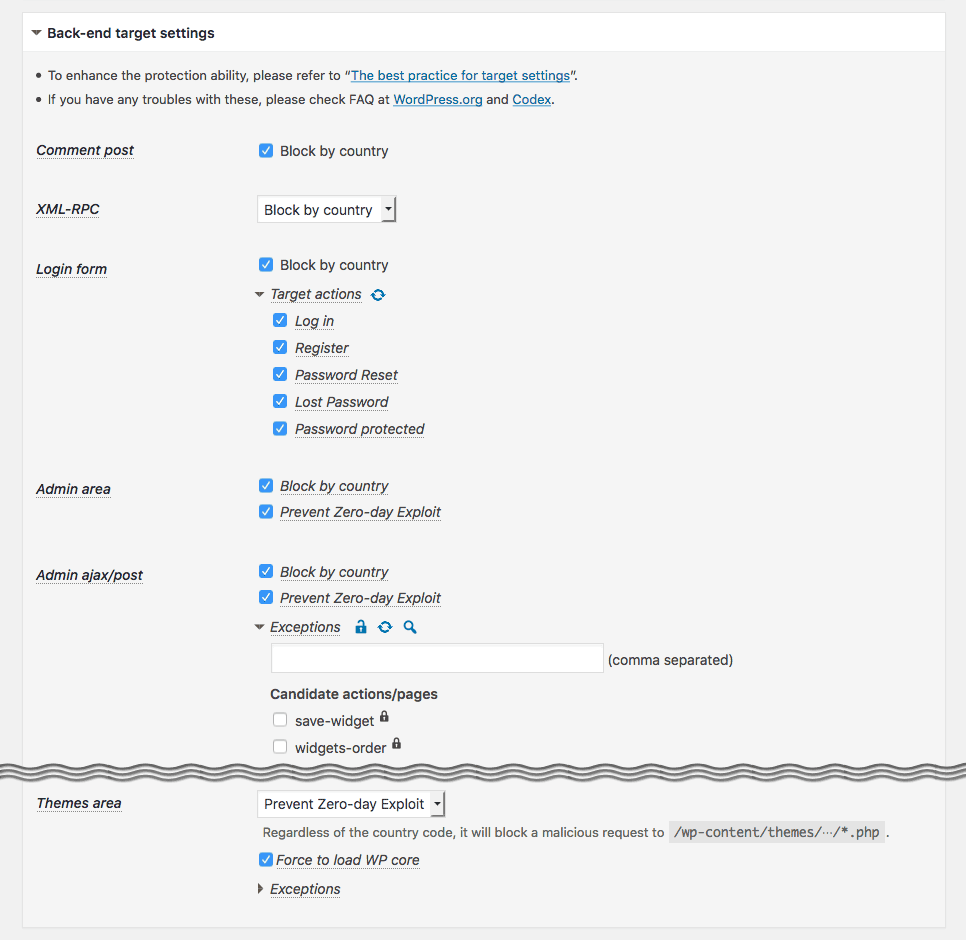Uncheck Force to load WP core

266,860
